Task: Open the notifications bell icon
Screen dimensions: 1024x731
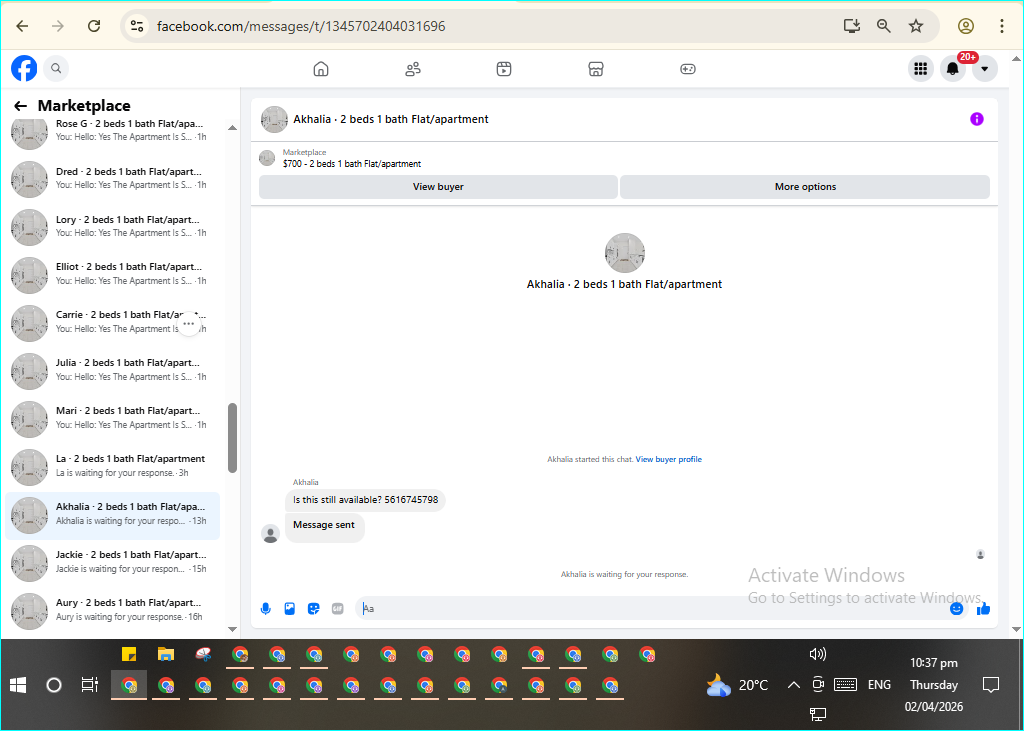Action: point(953,69)
